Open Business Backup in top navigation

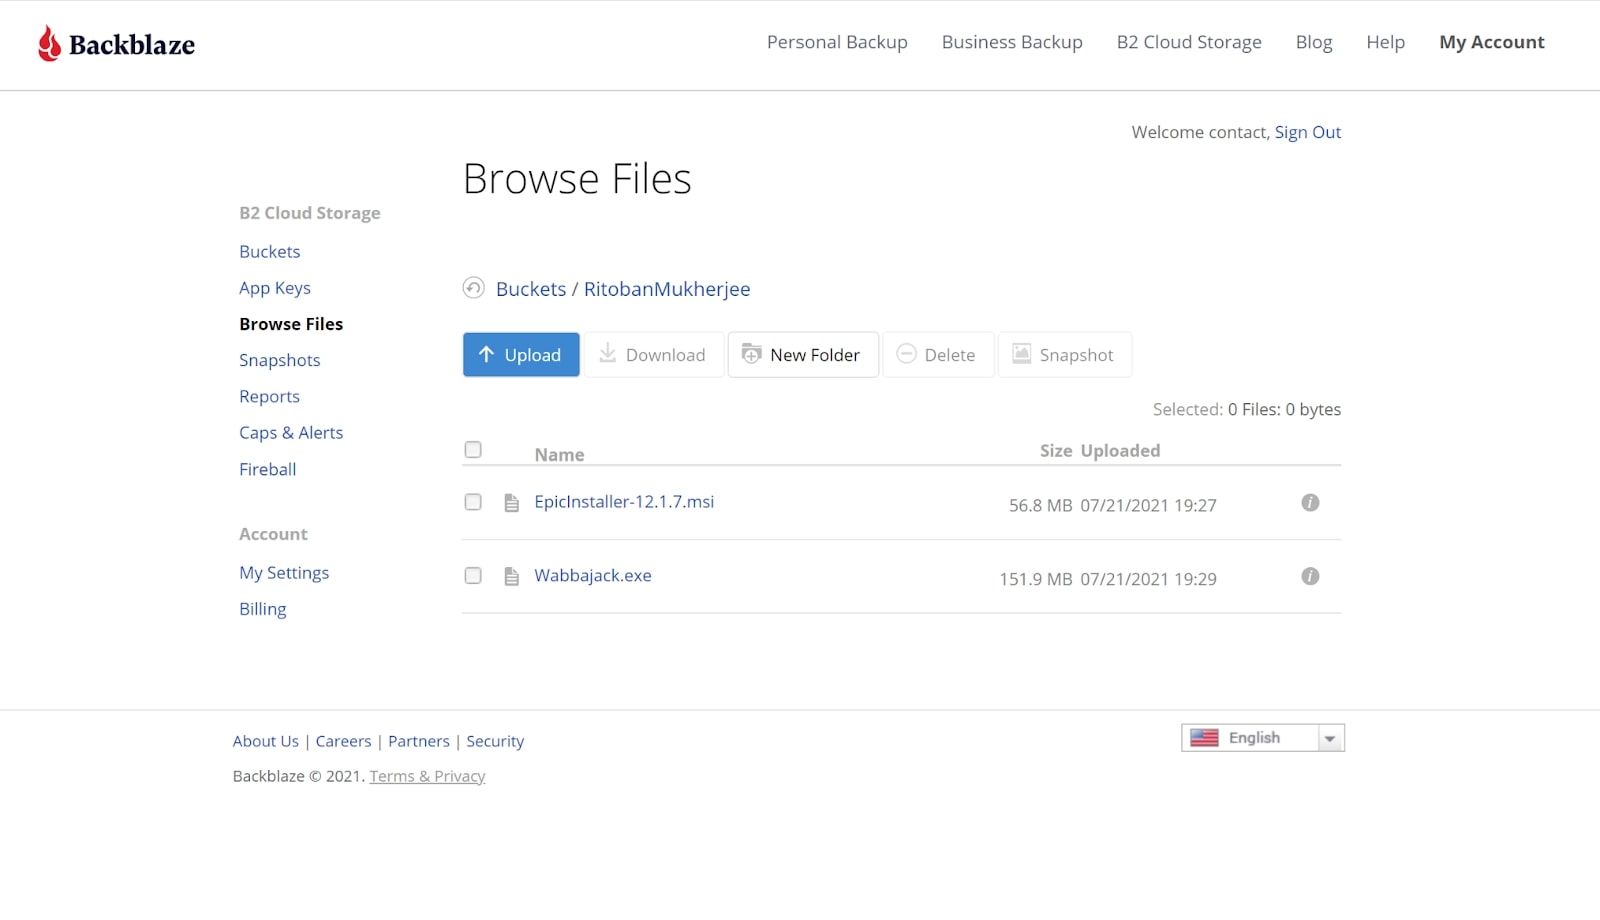pos(1012,42)
